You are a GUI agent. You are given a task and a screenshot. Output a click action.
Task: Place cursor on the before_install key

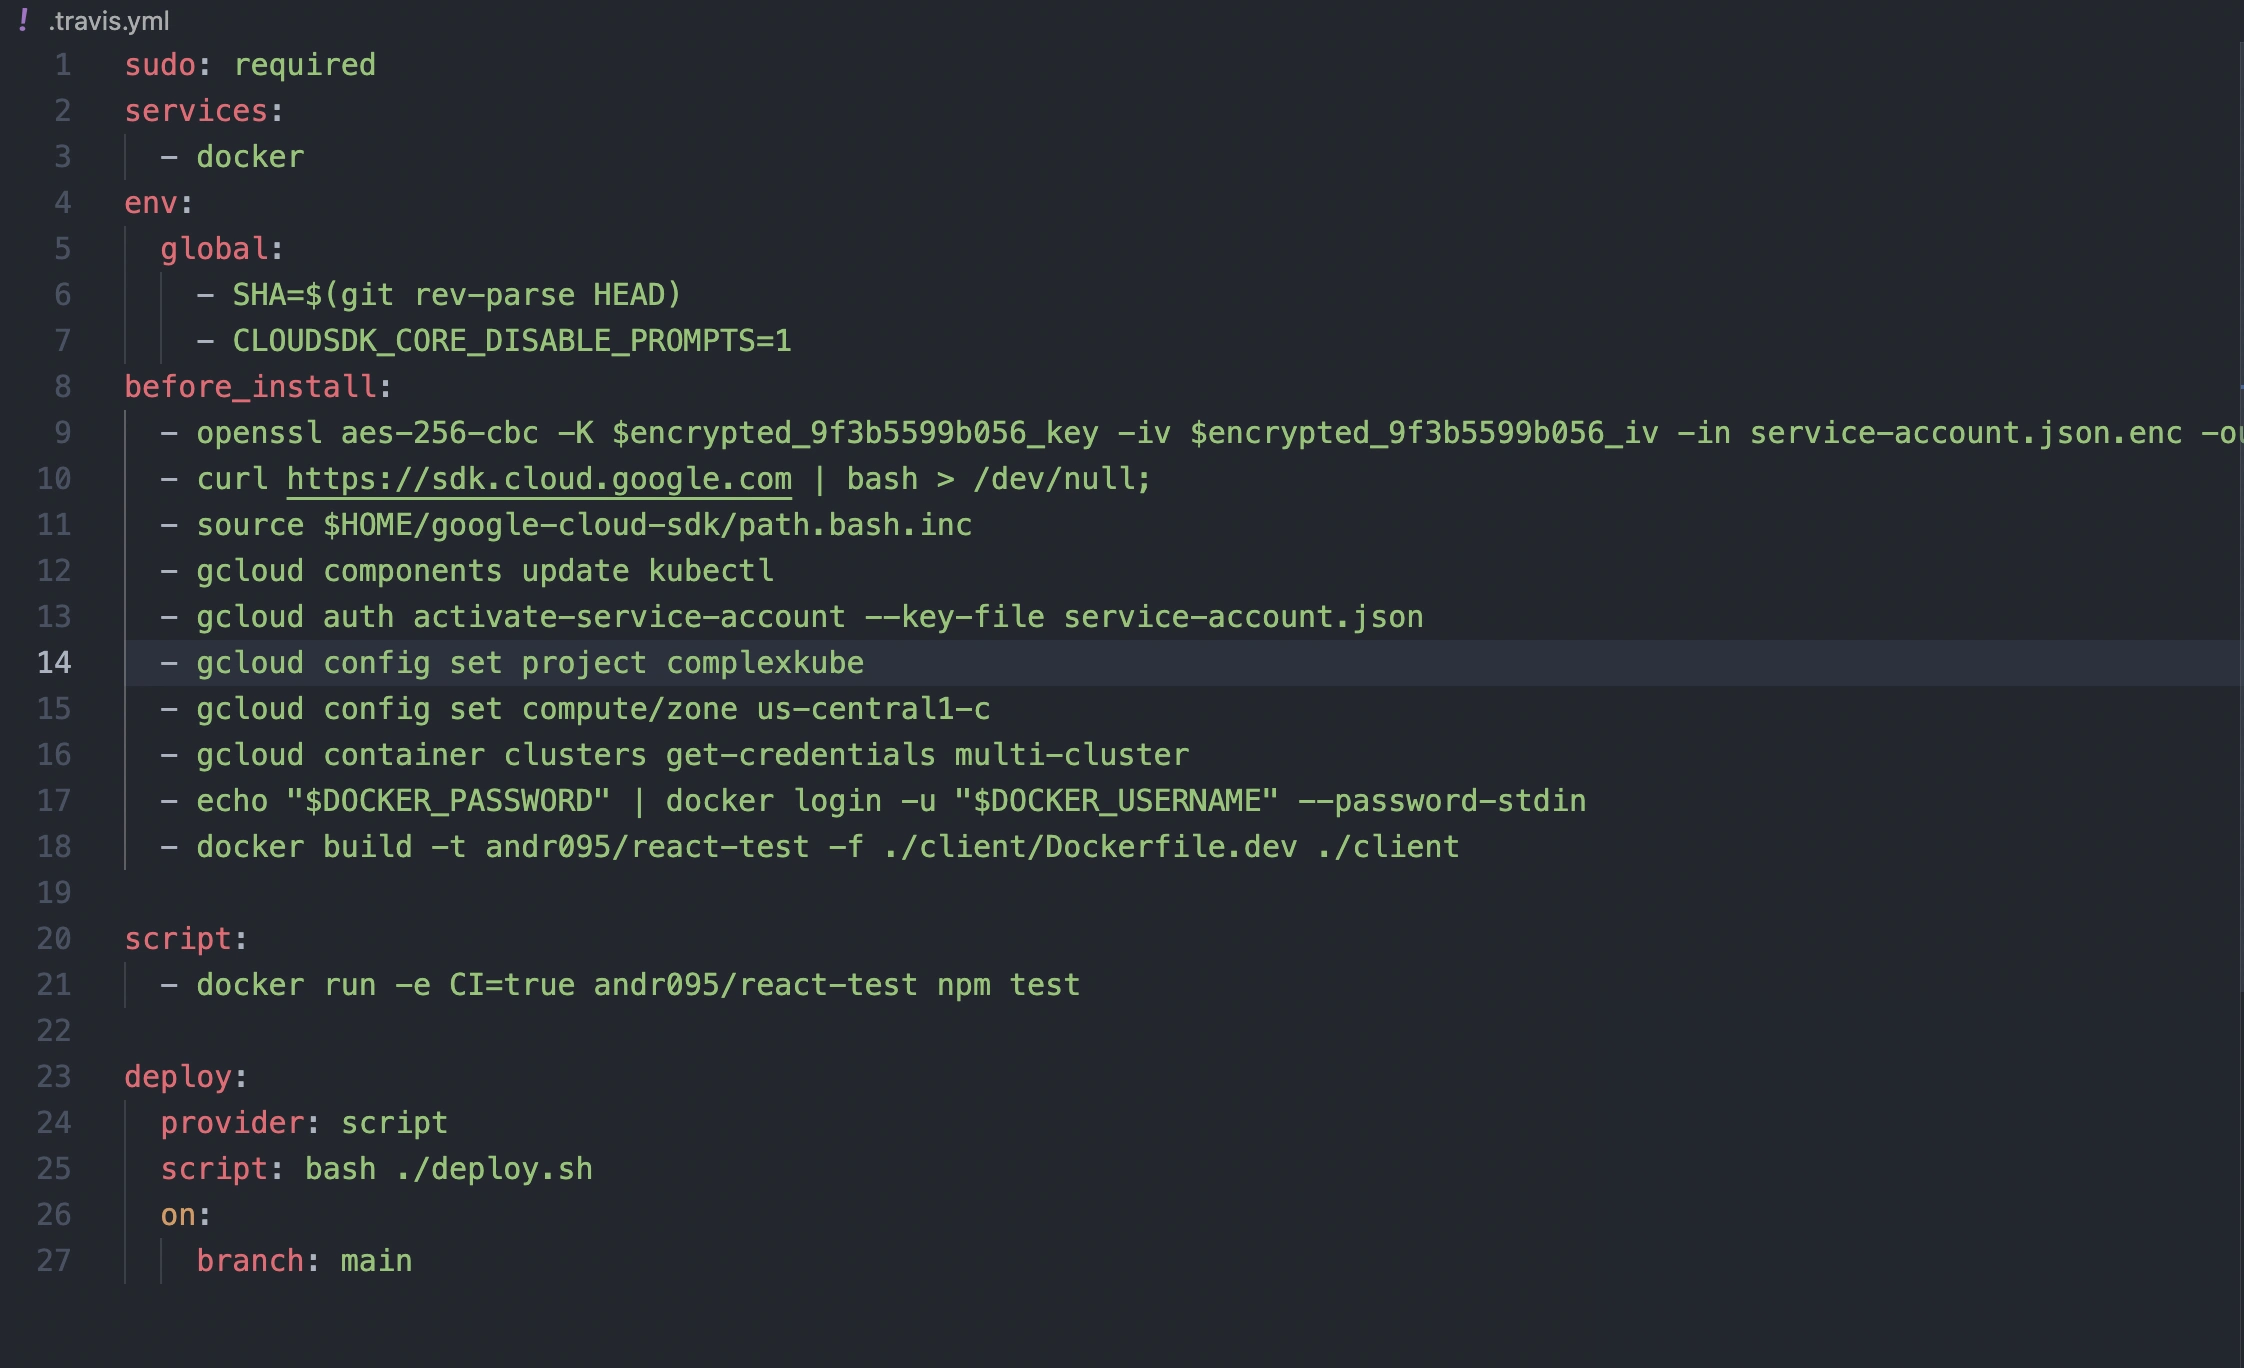[250, 387]
